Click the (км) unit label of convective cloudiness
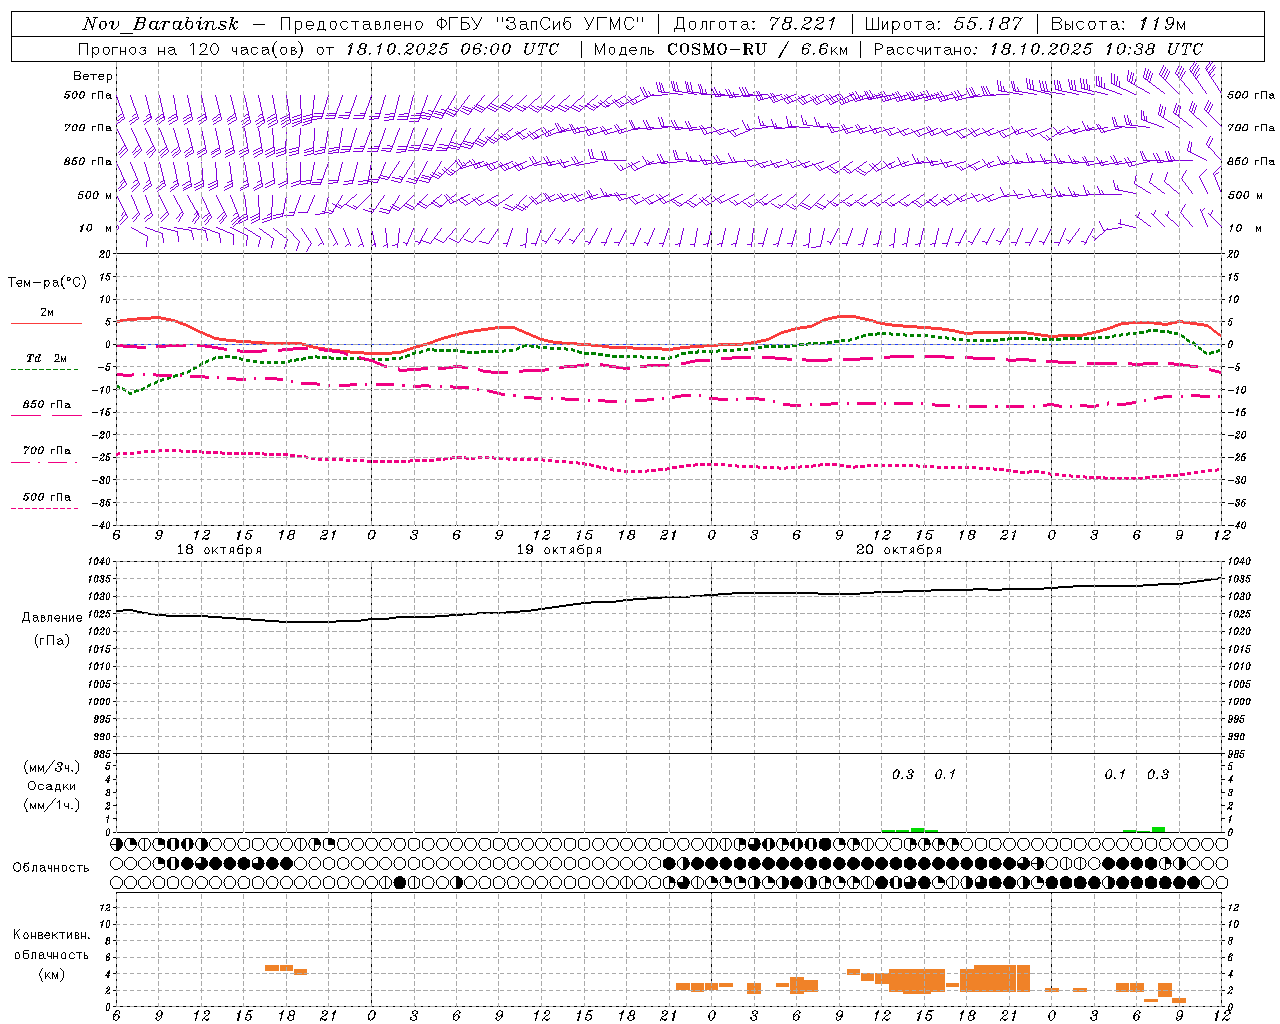This screenshot has width=1280, height=1024. coord(51,974)
